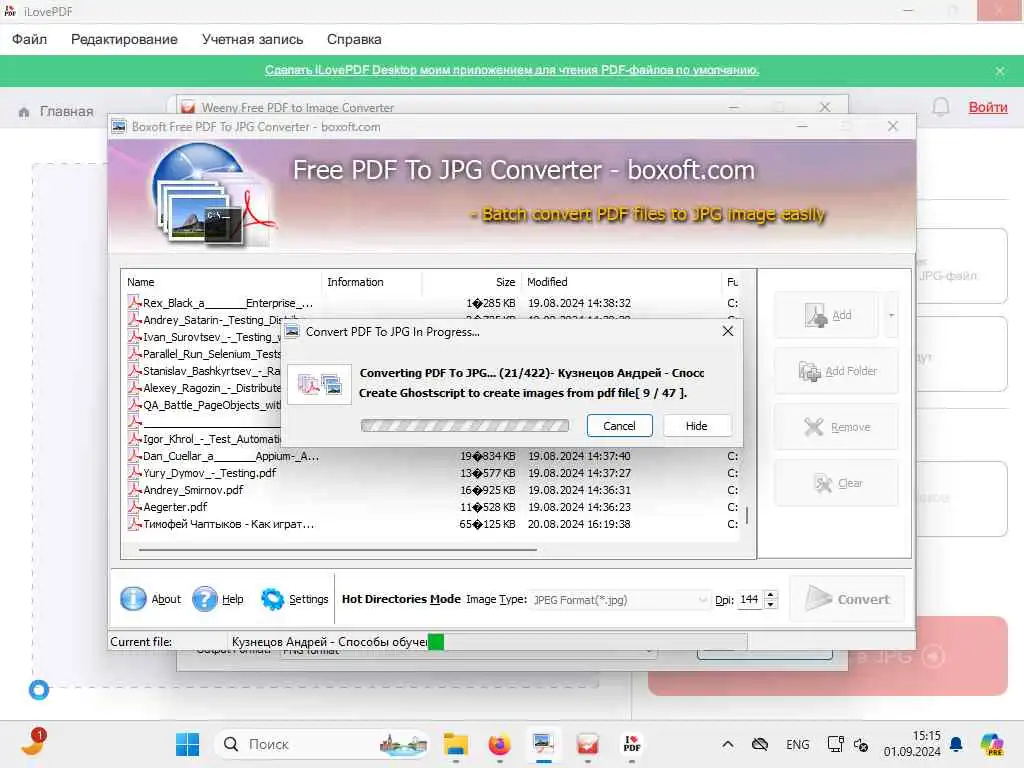1024x768 pixels.
Task: Close the Convert PDF To JPG dialog
Action: [728, 331]
